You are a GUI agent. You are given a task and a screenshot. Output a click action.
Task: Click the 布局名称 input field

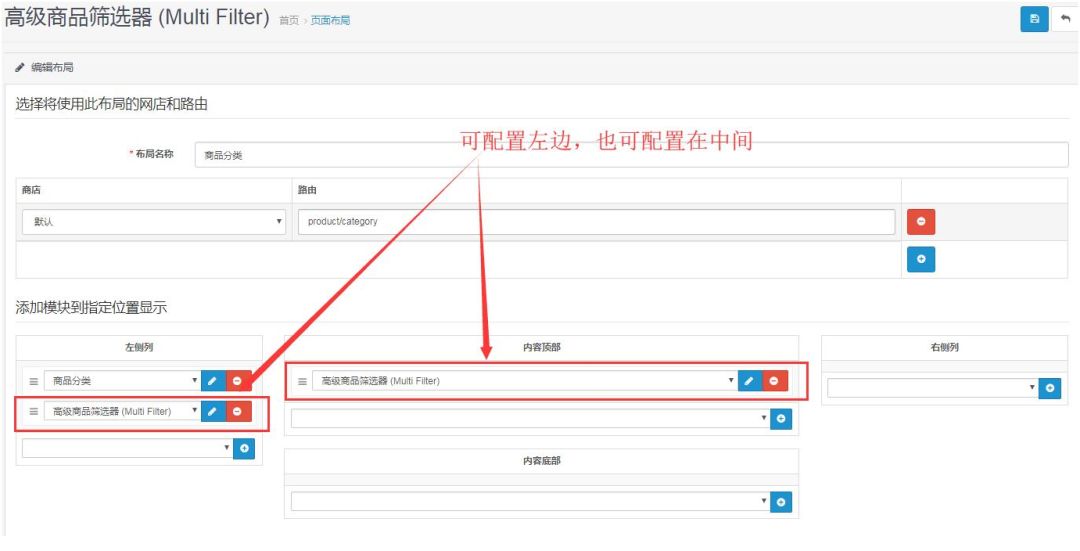[x=631, y=155]
